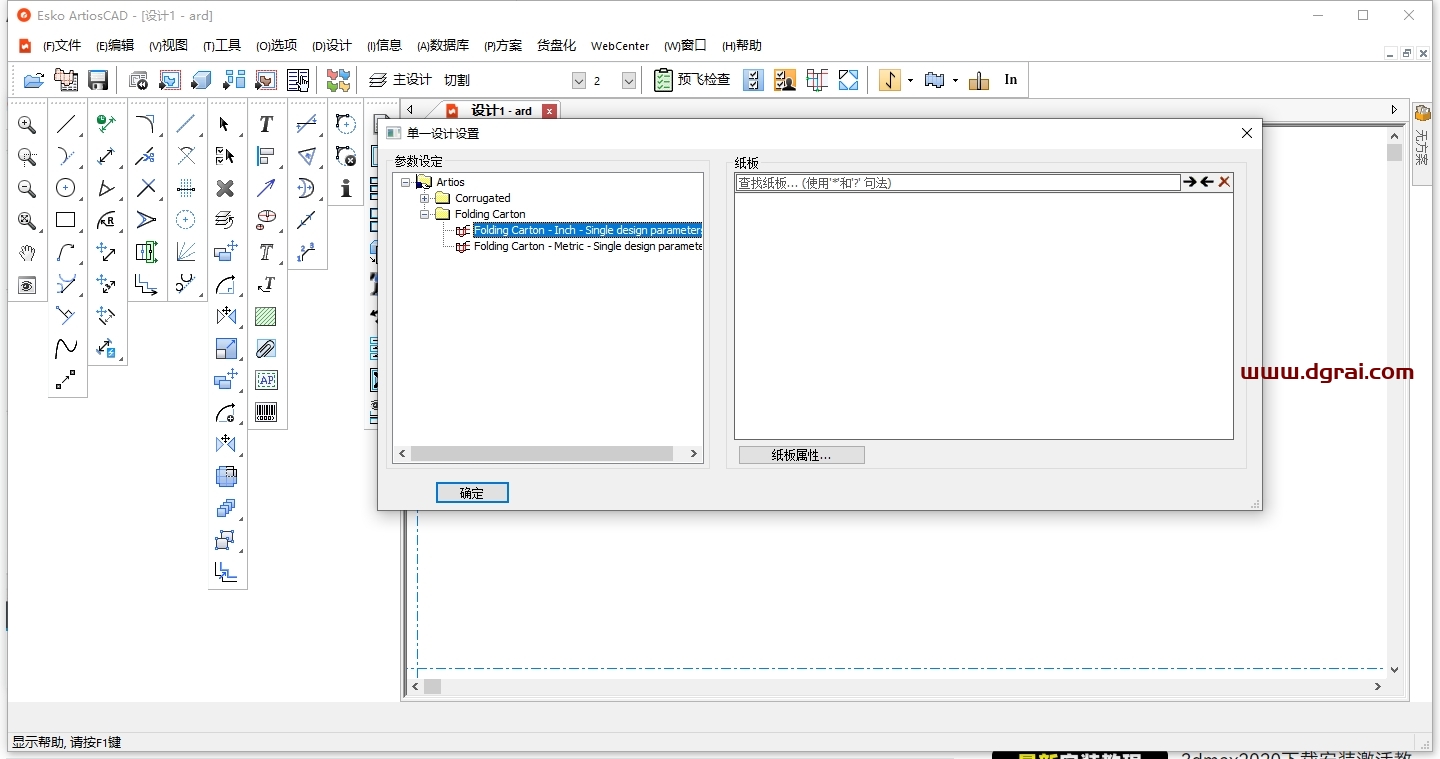
Task: Open dropdown arrow beside blue board icon
Action: tap(956, 81)
